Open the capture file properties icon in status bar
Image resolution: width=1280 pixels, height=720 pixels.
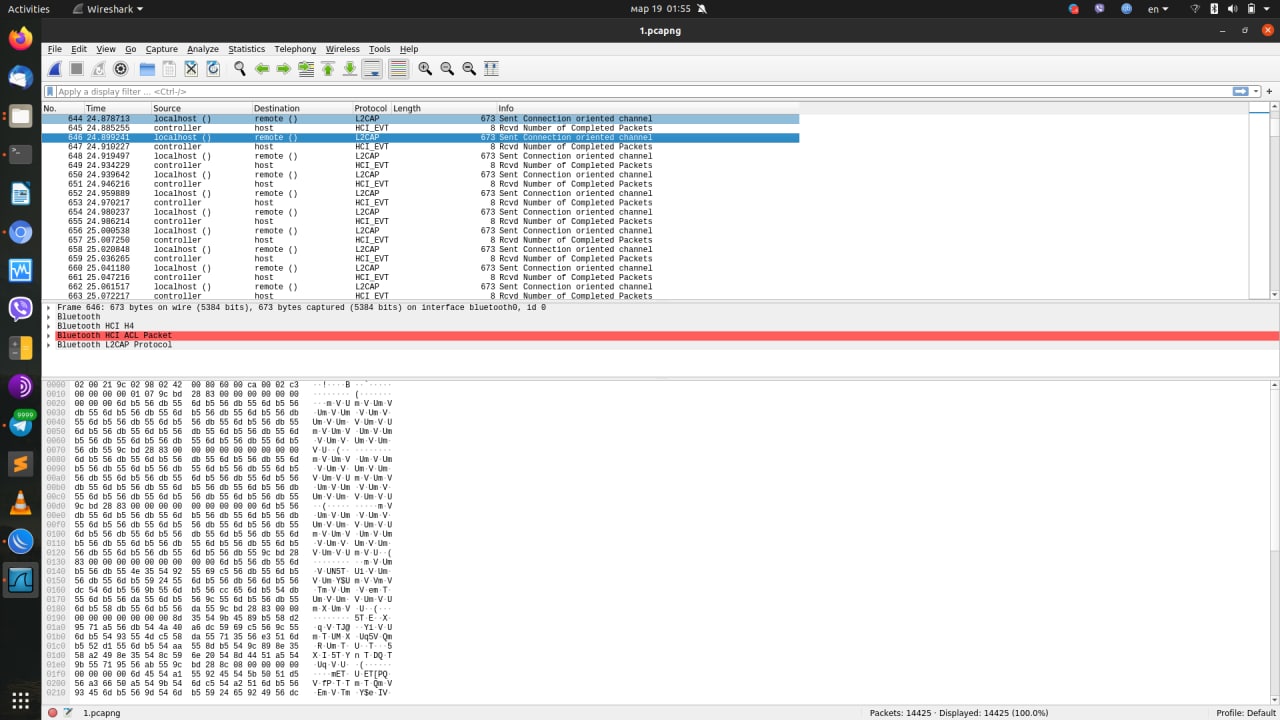pos(68,713)
